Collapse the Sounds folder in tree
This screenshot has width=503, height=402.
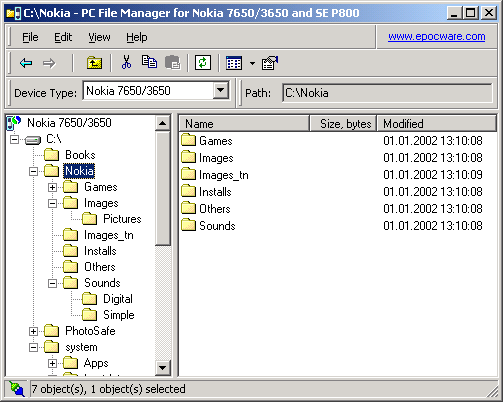coord(52,283)
